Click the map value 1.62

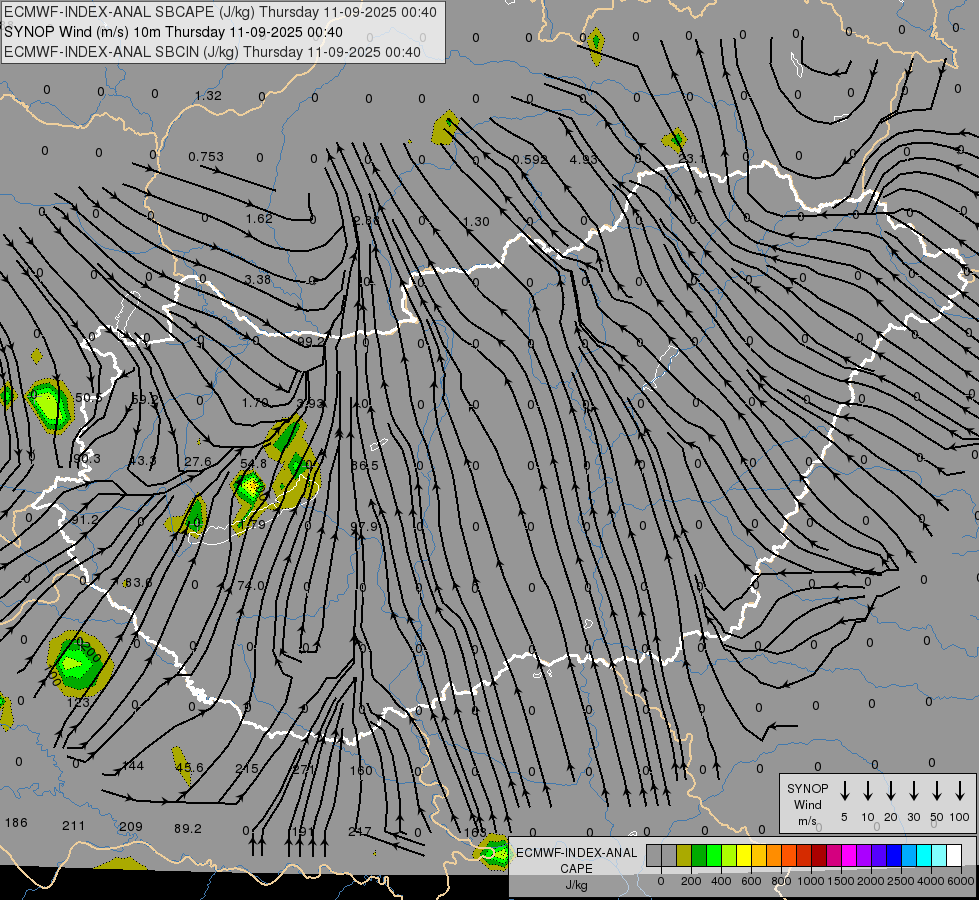click(259, 219)
